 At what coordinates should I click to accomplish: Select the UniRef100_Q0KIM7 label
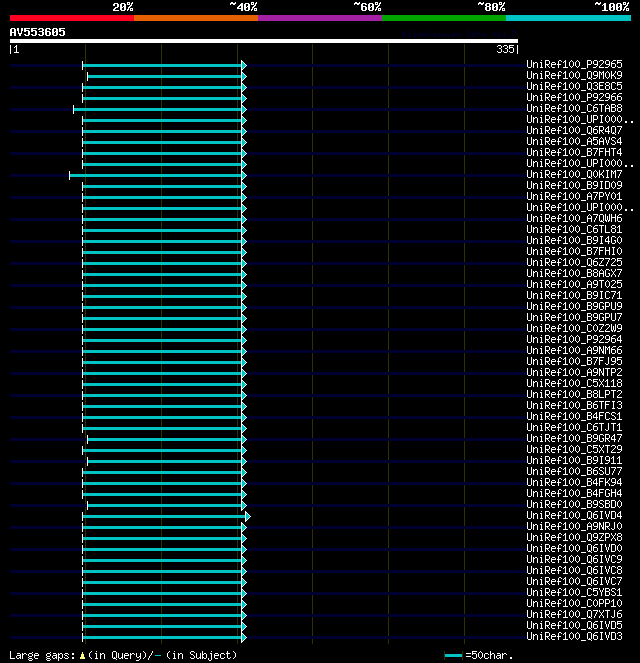[574, 174]
